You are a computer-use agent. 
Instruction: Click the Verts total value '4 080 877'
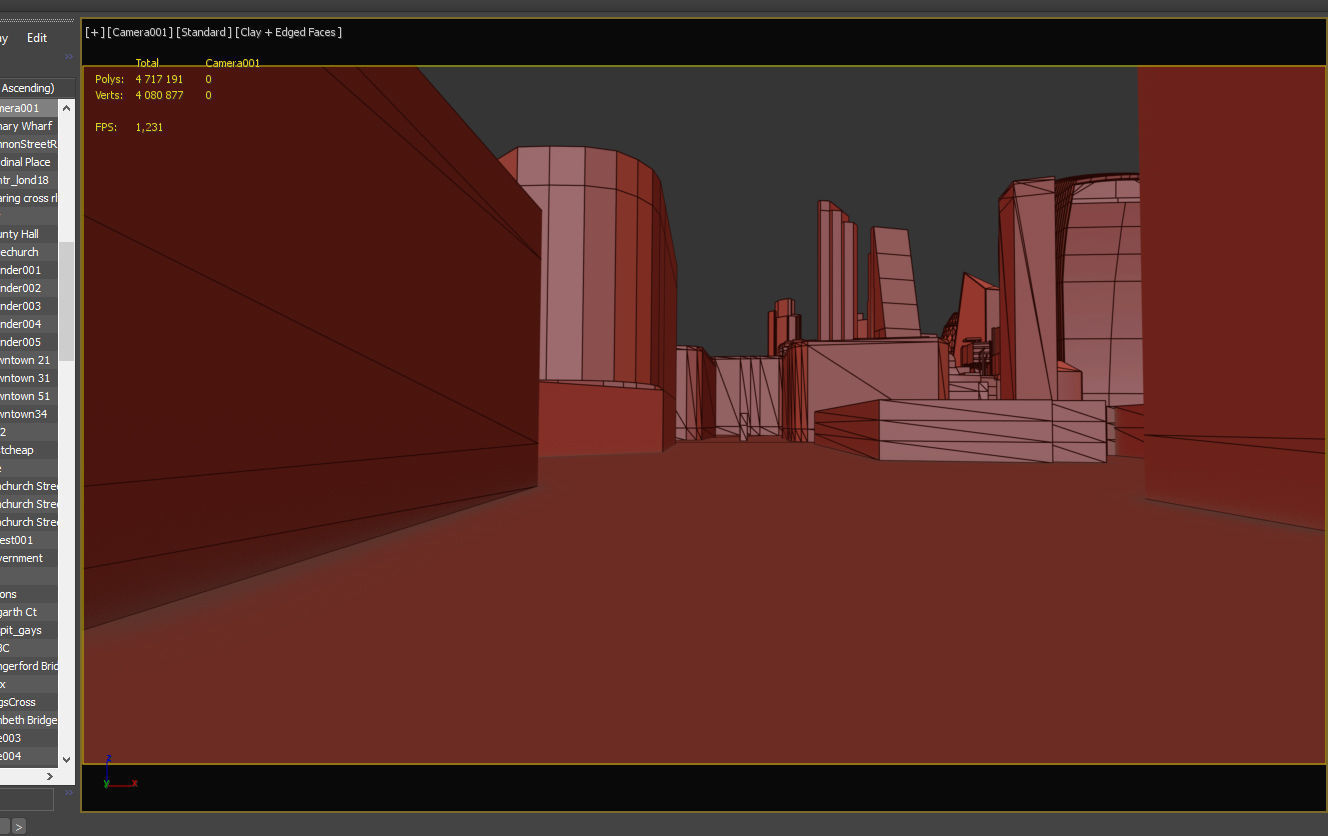[159, 95]
